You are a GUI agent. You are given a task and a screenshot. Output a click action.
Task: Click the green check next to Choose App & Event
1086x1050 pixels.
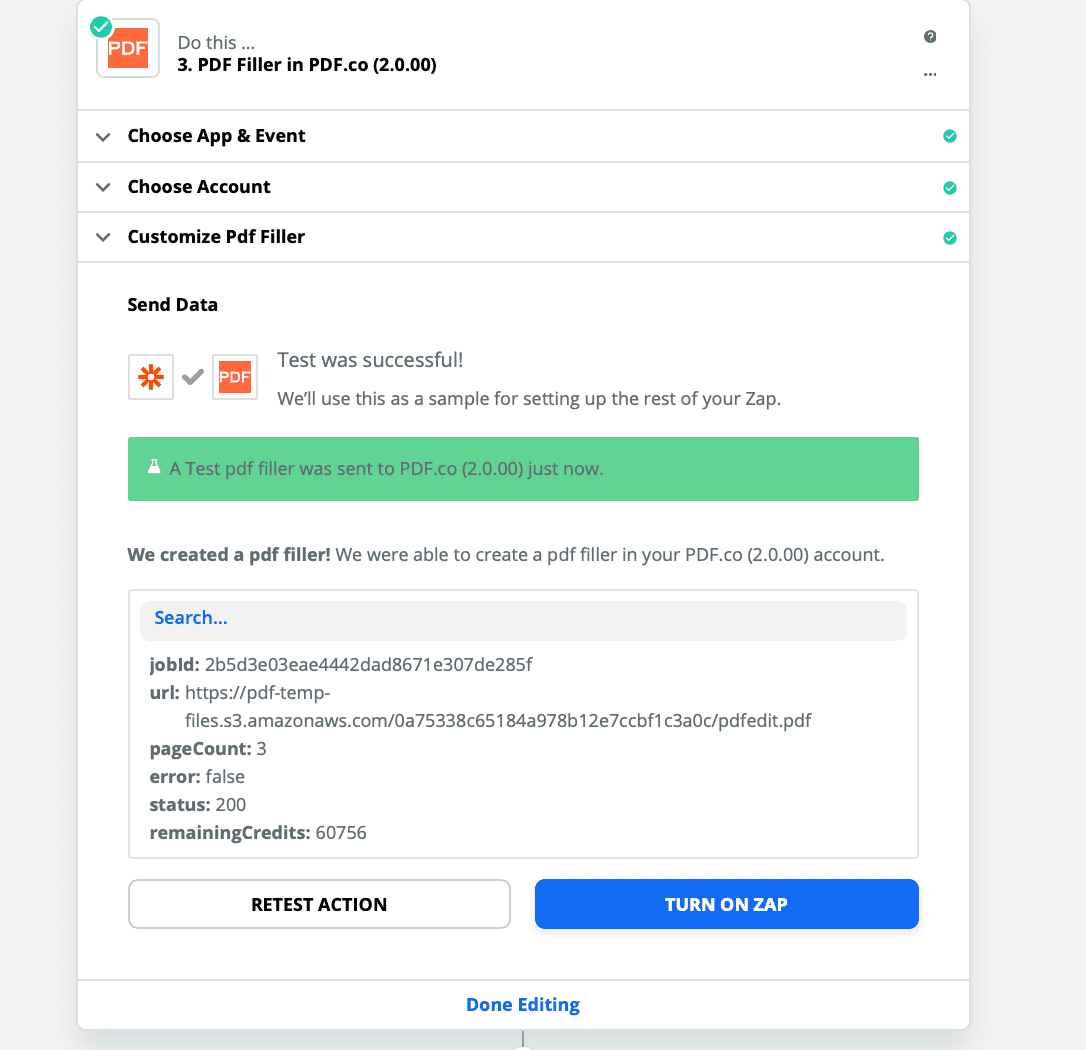coord(950,136)
